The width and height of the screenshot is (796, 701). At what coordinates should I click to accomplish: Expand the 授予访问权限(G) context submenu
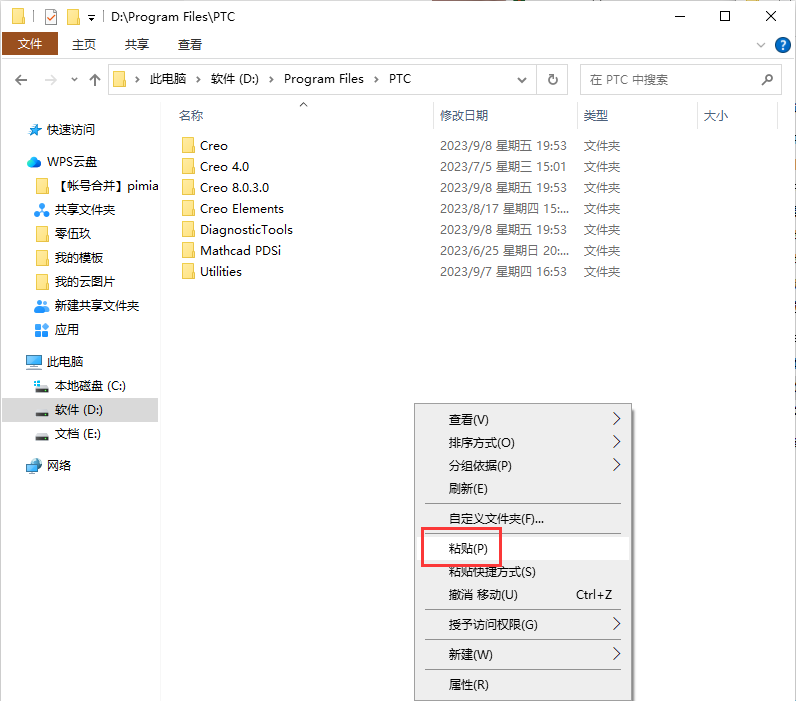point(523,624)
